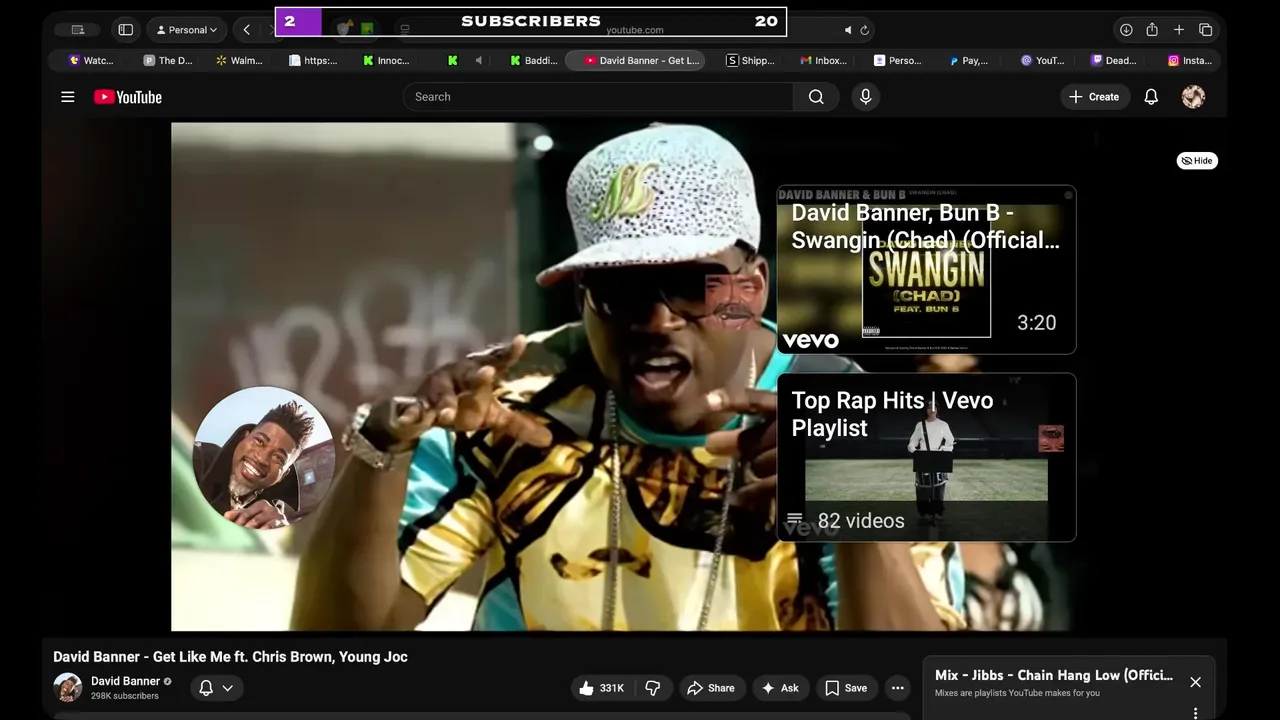This screenshot has width=1280, height=720.
Task: Switch to the Pay,... PayPal tab
Action: tap(970, 60)
